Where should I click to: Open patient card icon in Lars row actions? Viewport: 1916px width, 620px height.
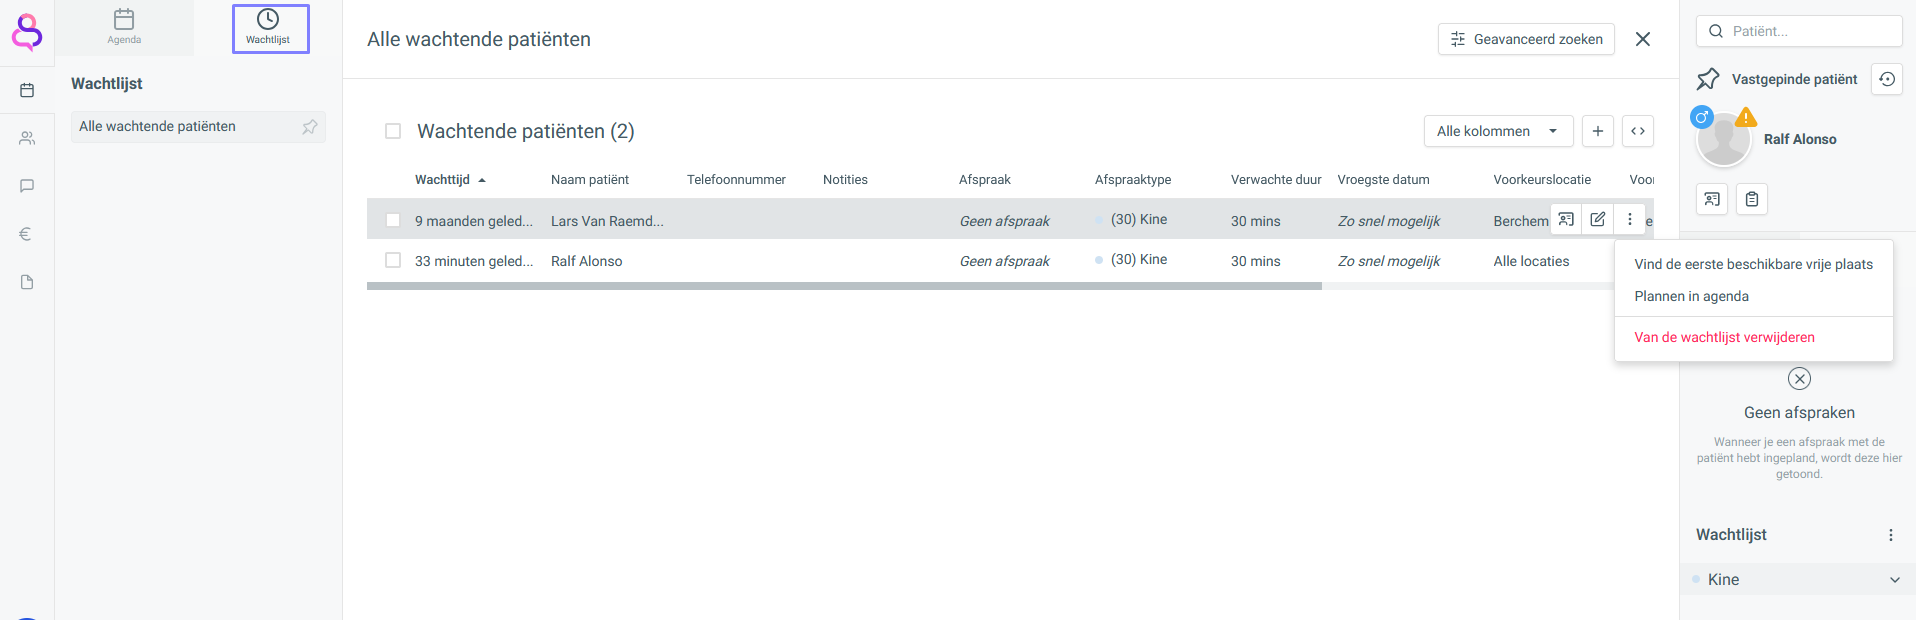[1566, 219]
